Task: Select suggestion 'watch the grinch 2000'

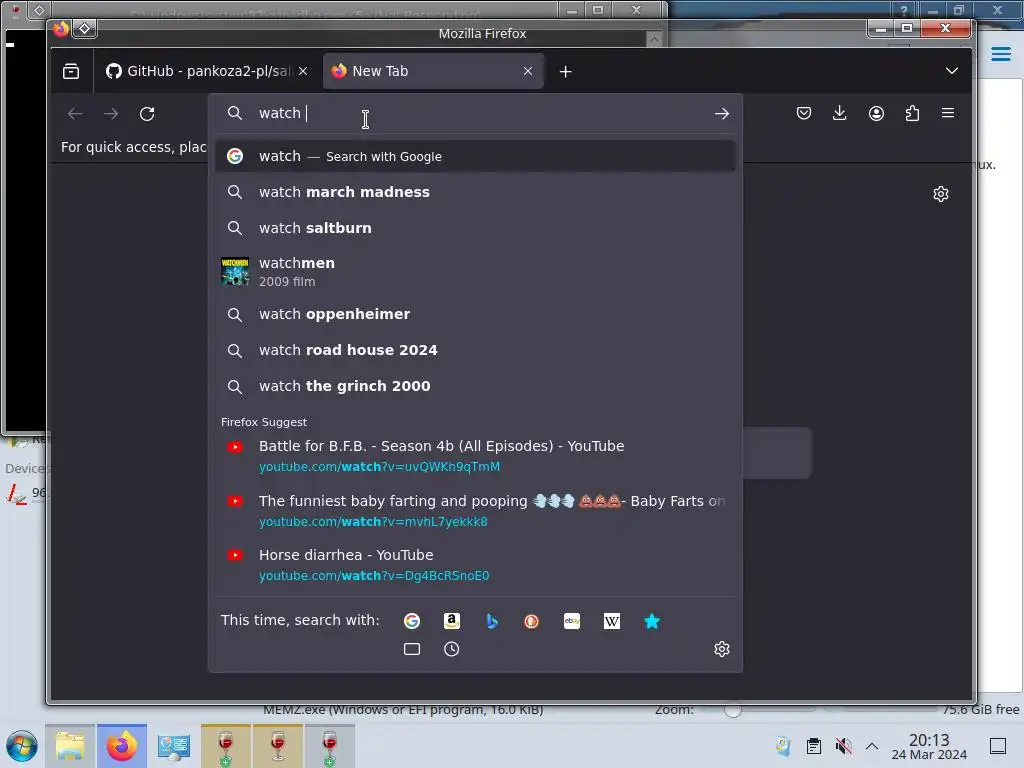Action: (475, 386)
